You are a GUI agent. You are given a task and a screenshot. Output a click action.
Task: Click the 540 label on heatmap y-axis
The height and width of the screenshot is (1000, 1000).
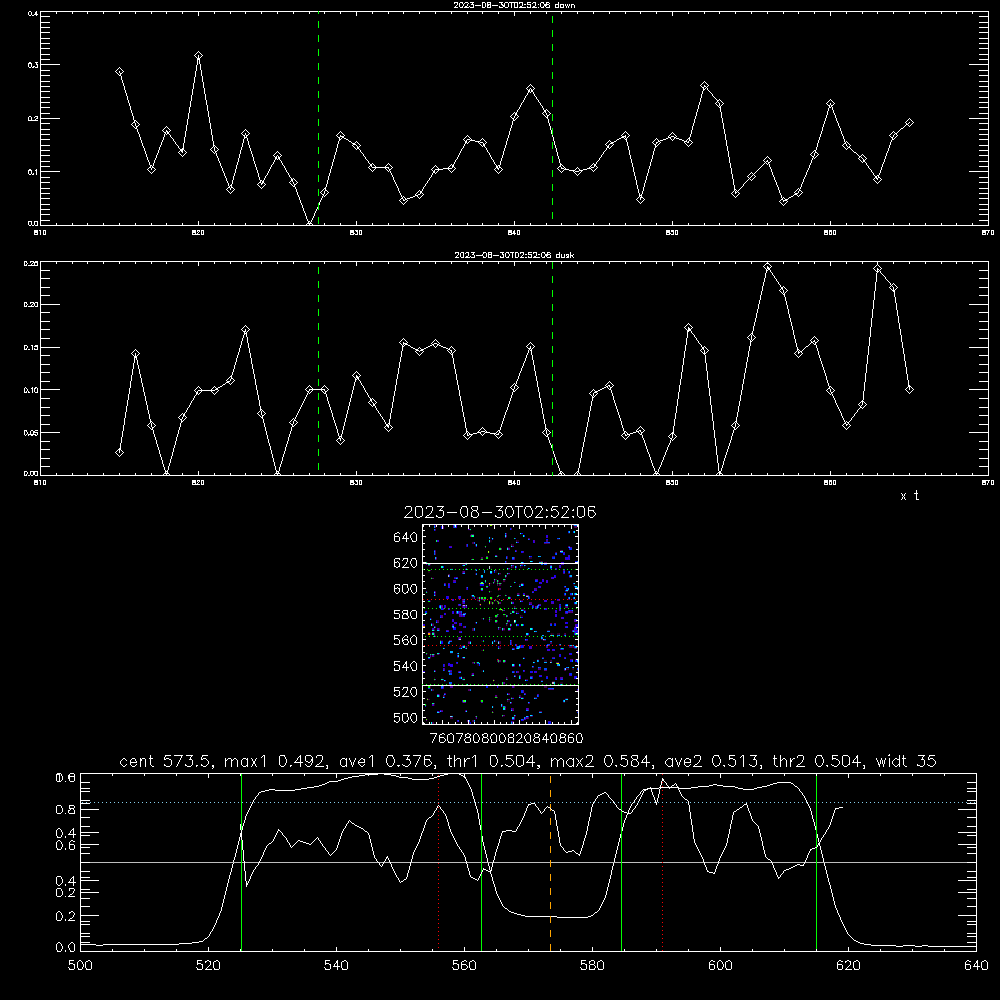405,666
